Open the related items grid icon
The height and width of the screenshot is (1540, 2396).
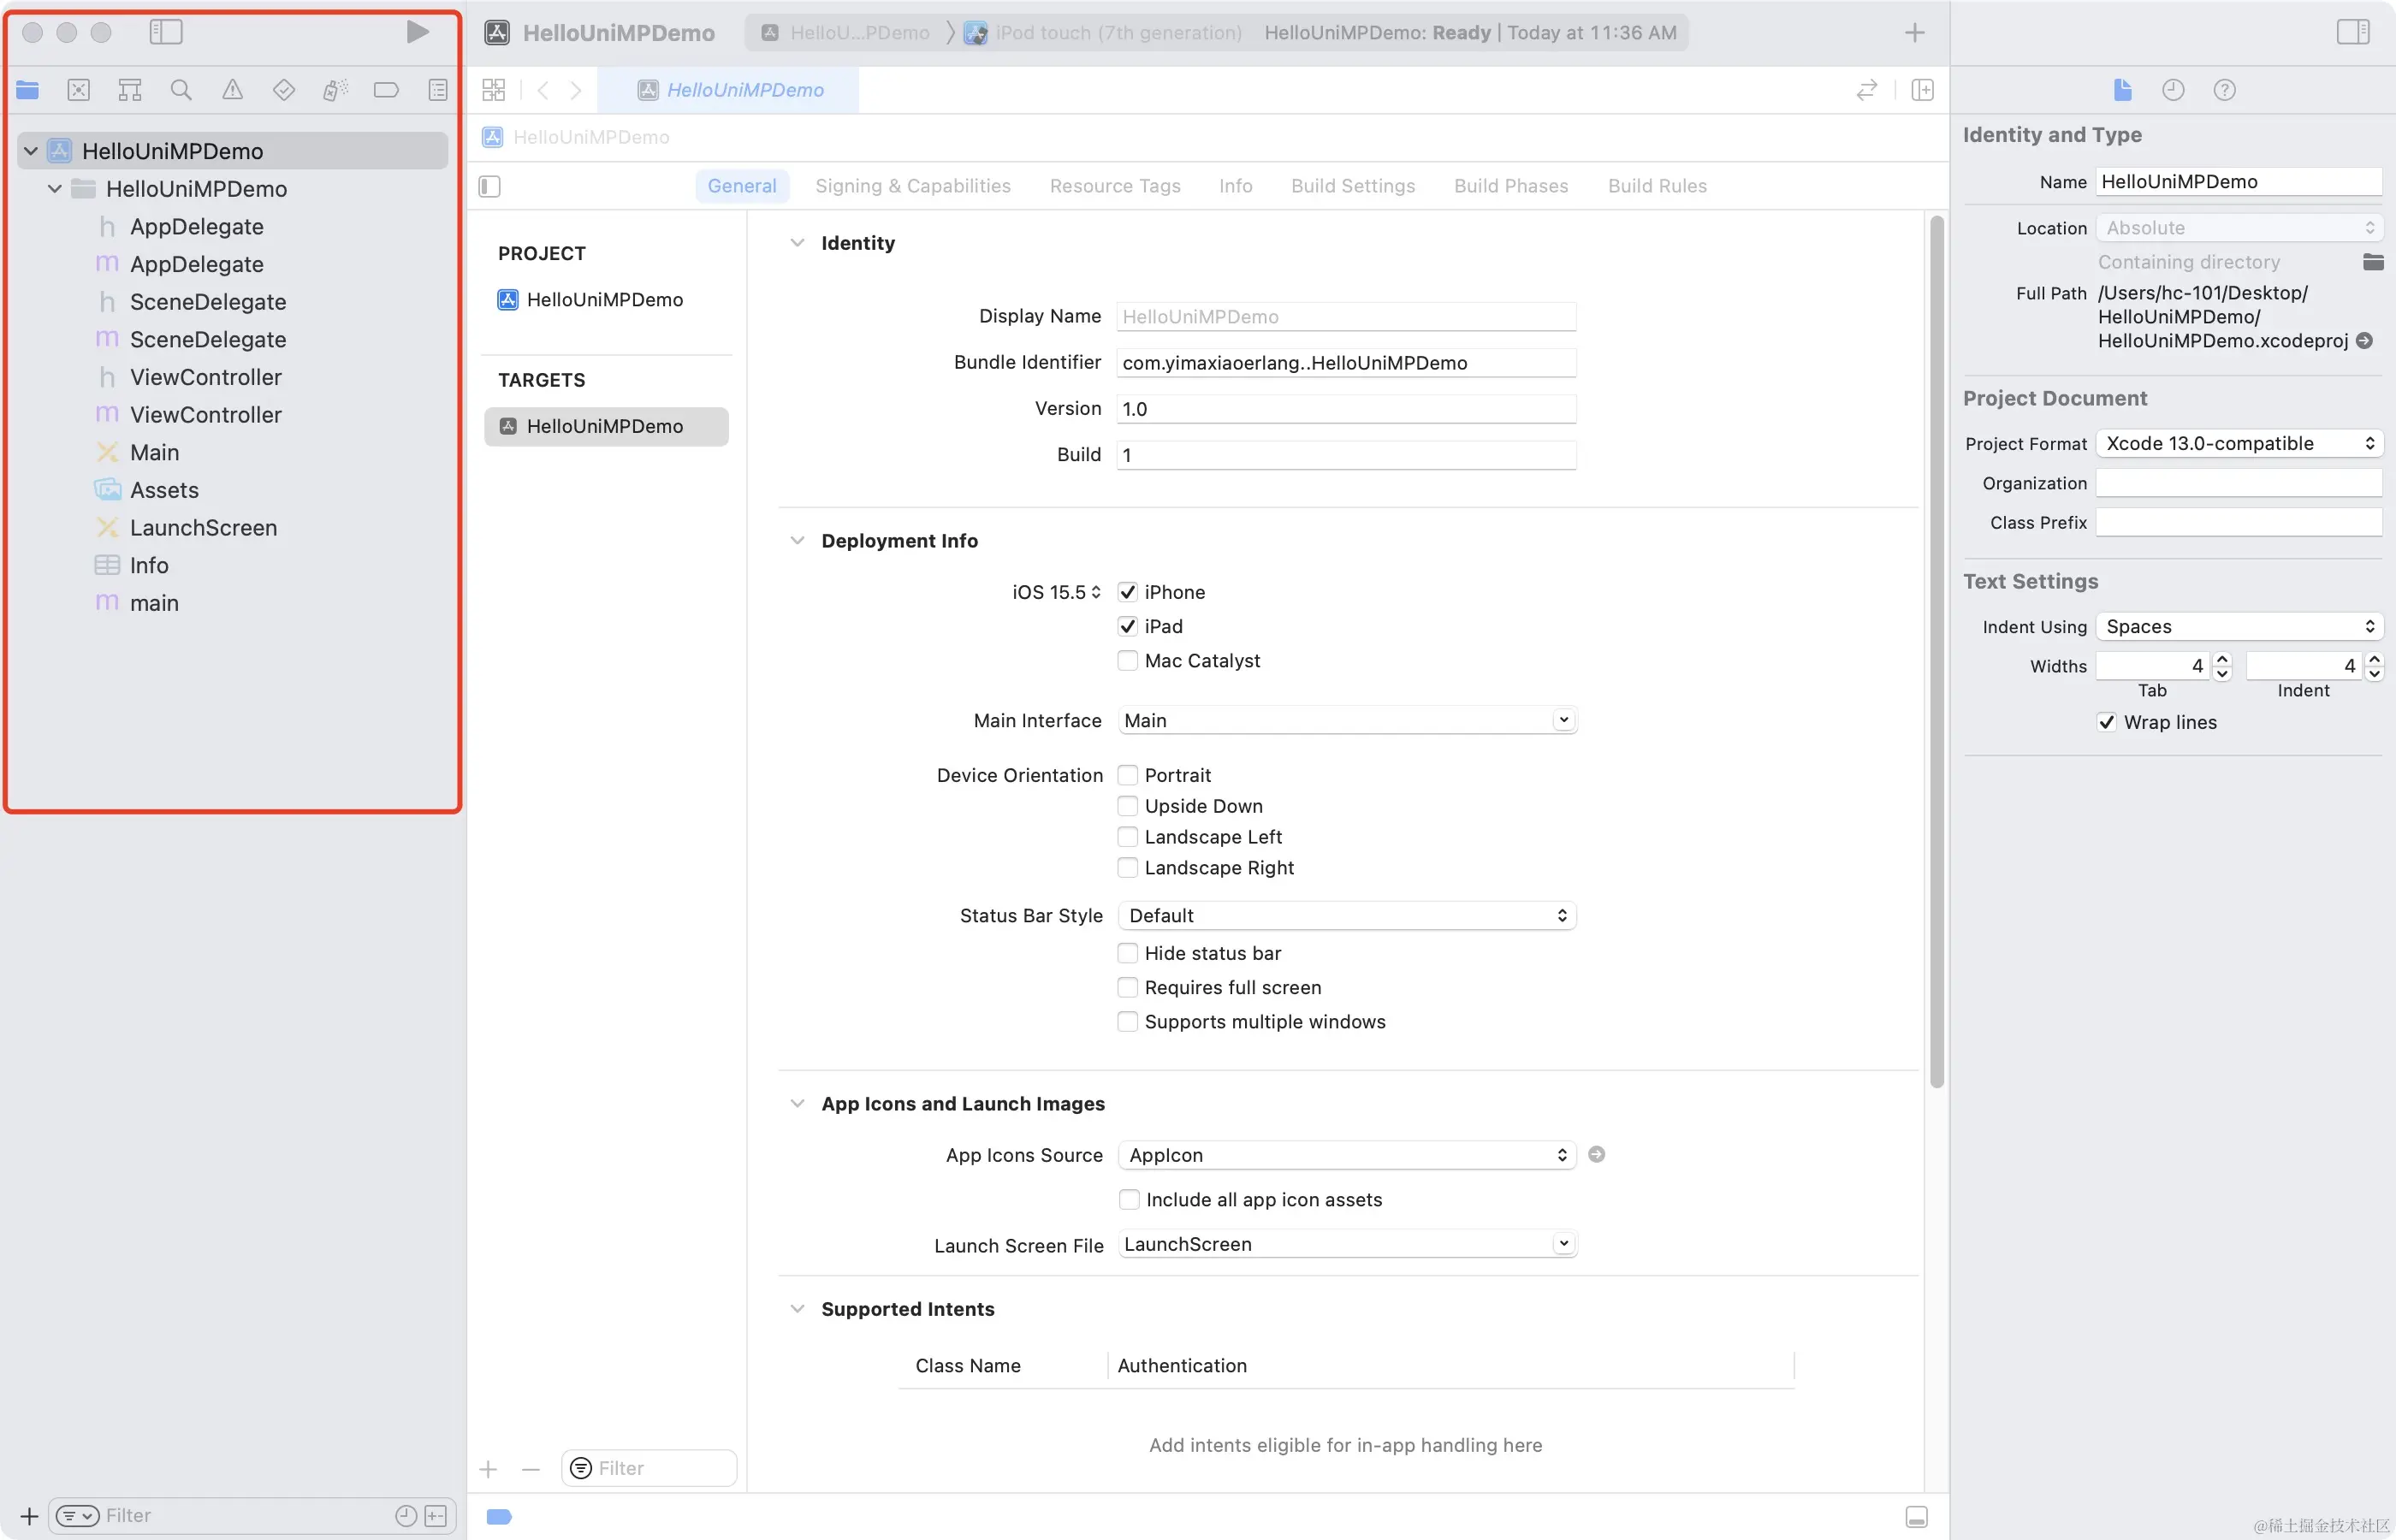(494, 90)
